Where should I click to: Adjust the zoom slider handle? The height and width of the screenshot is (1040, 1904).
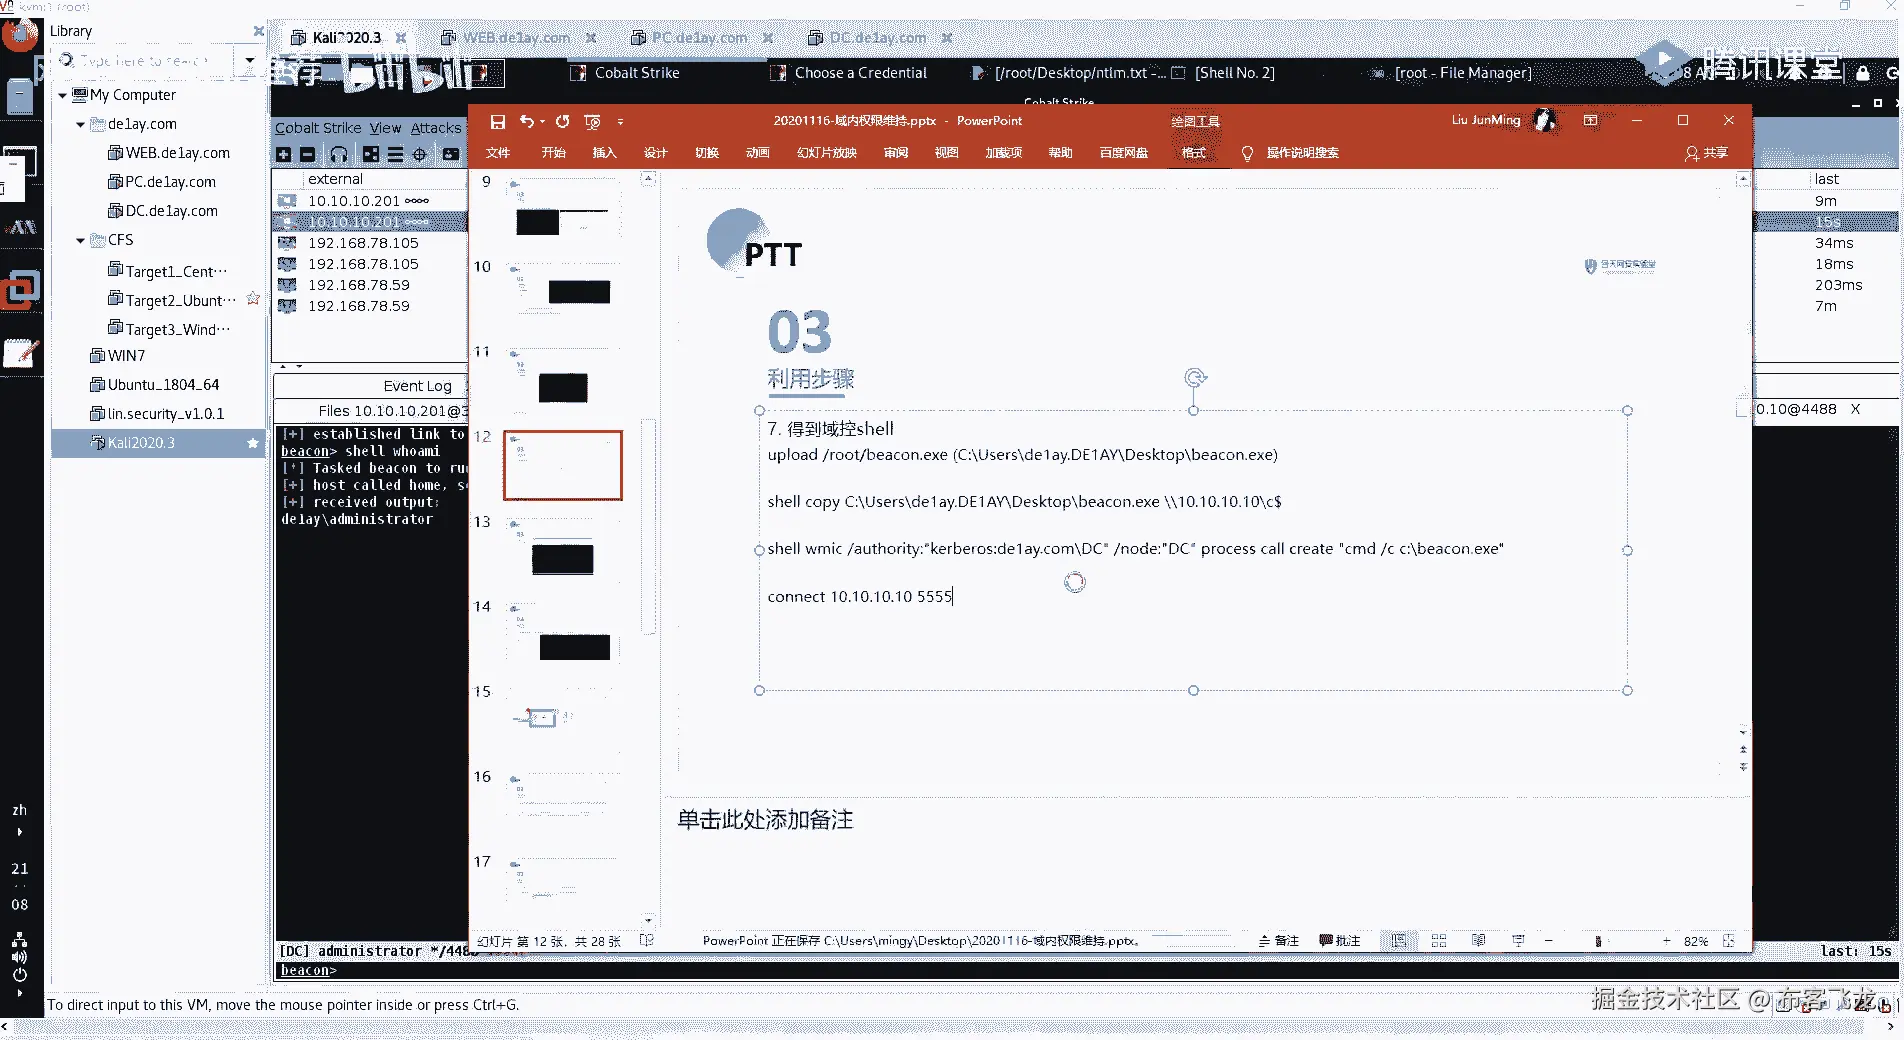tap(1598, 941)
